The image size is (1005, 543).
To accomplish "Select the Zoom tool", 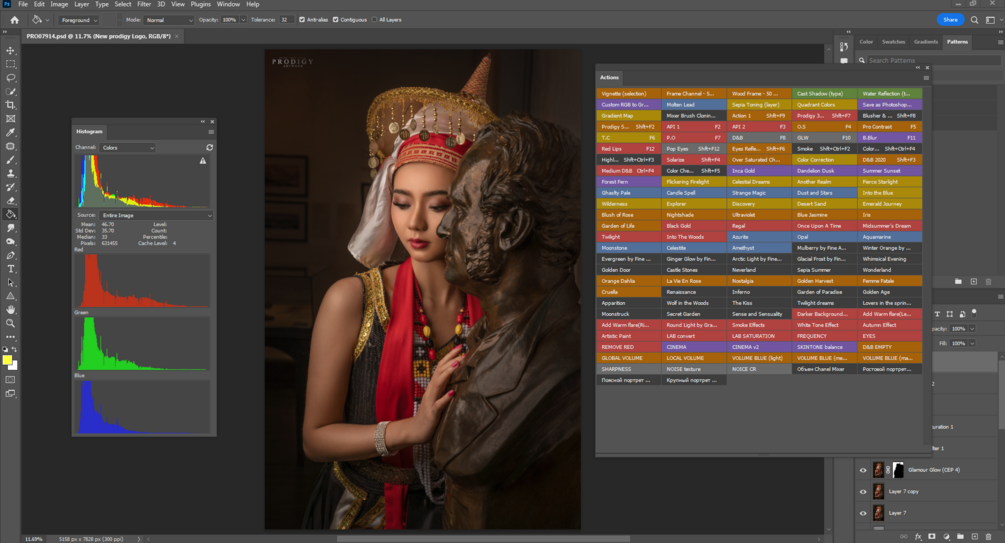I will coord(11,323).
